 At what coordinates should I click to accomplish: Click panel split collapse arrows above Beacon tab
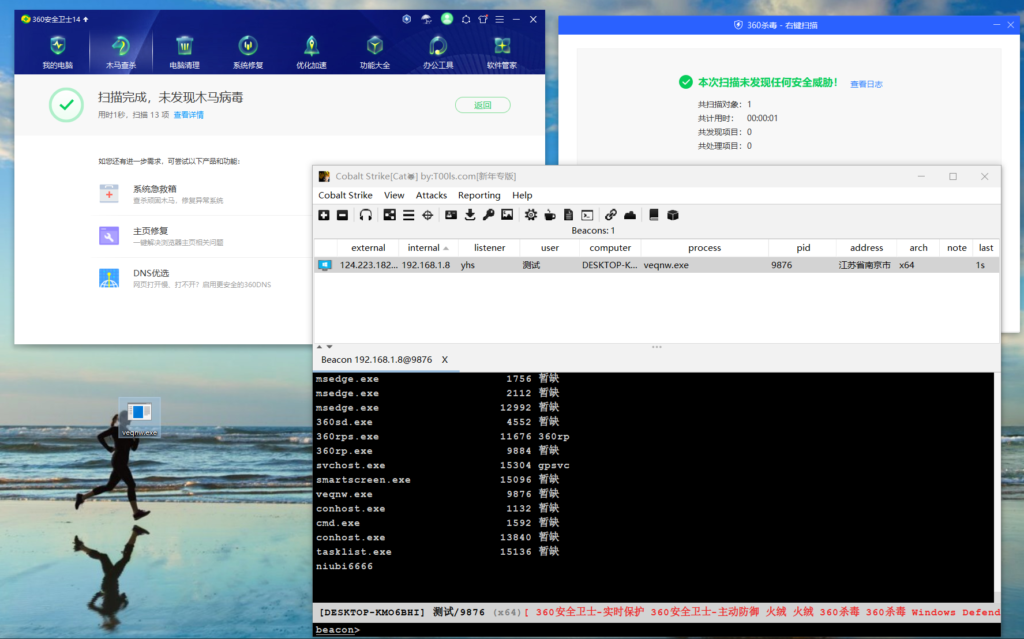[325, 347]
